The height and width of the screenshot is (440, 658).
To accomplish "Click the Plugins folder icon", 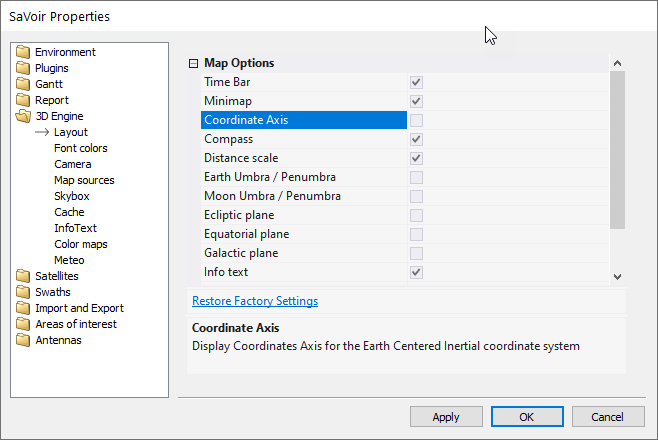I will [x=23, y=68].
